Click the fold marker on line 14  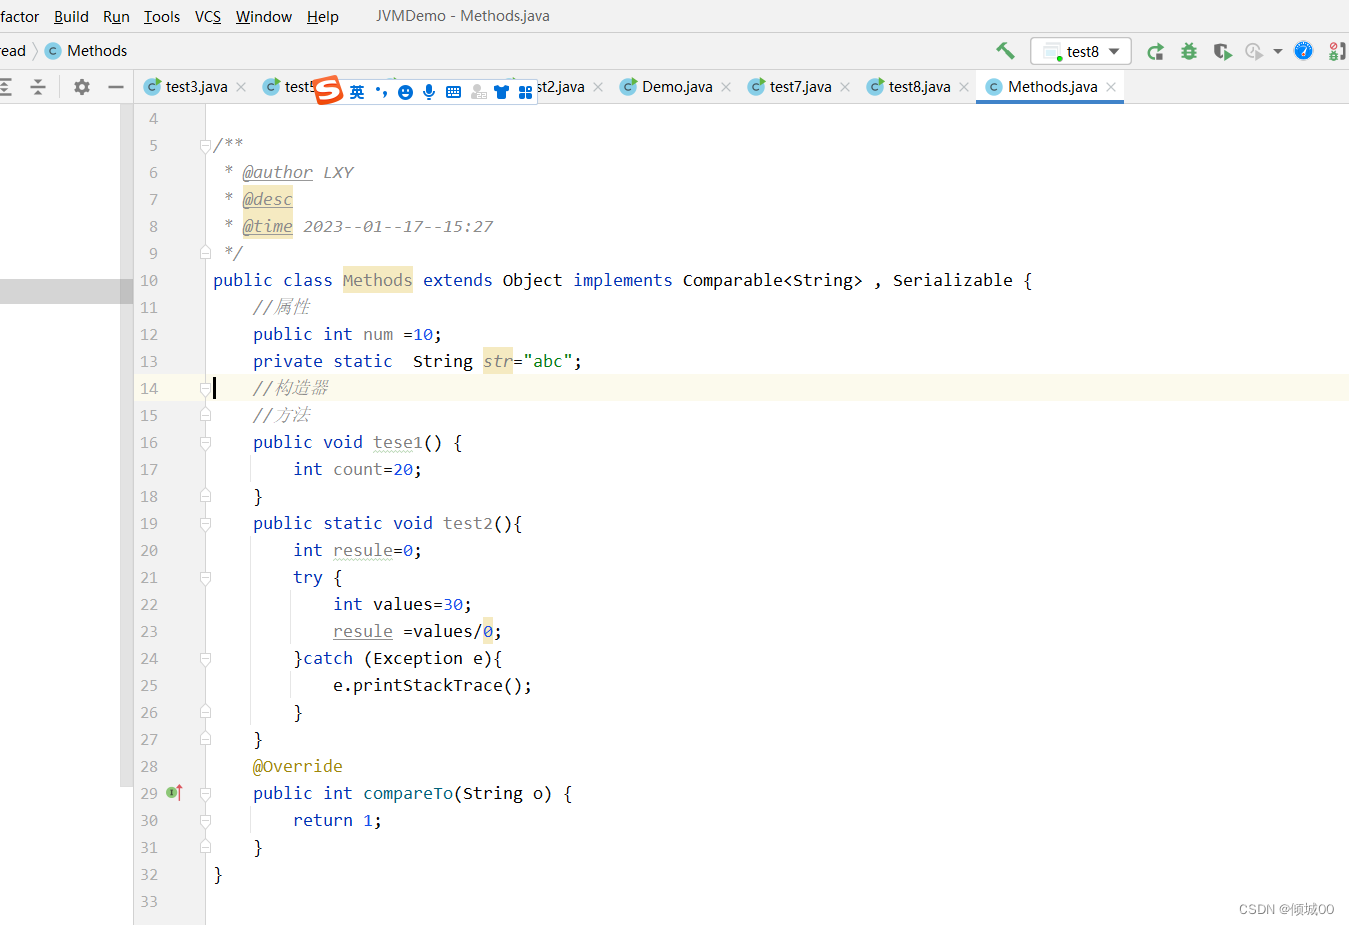[205, 388]
